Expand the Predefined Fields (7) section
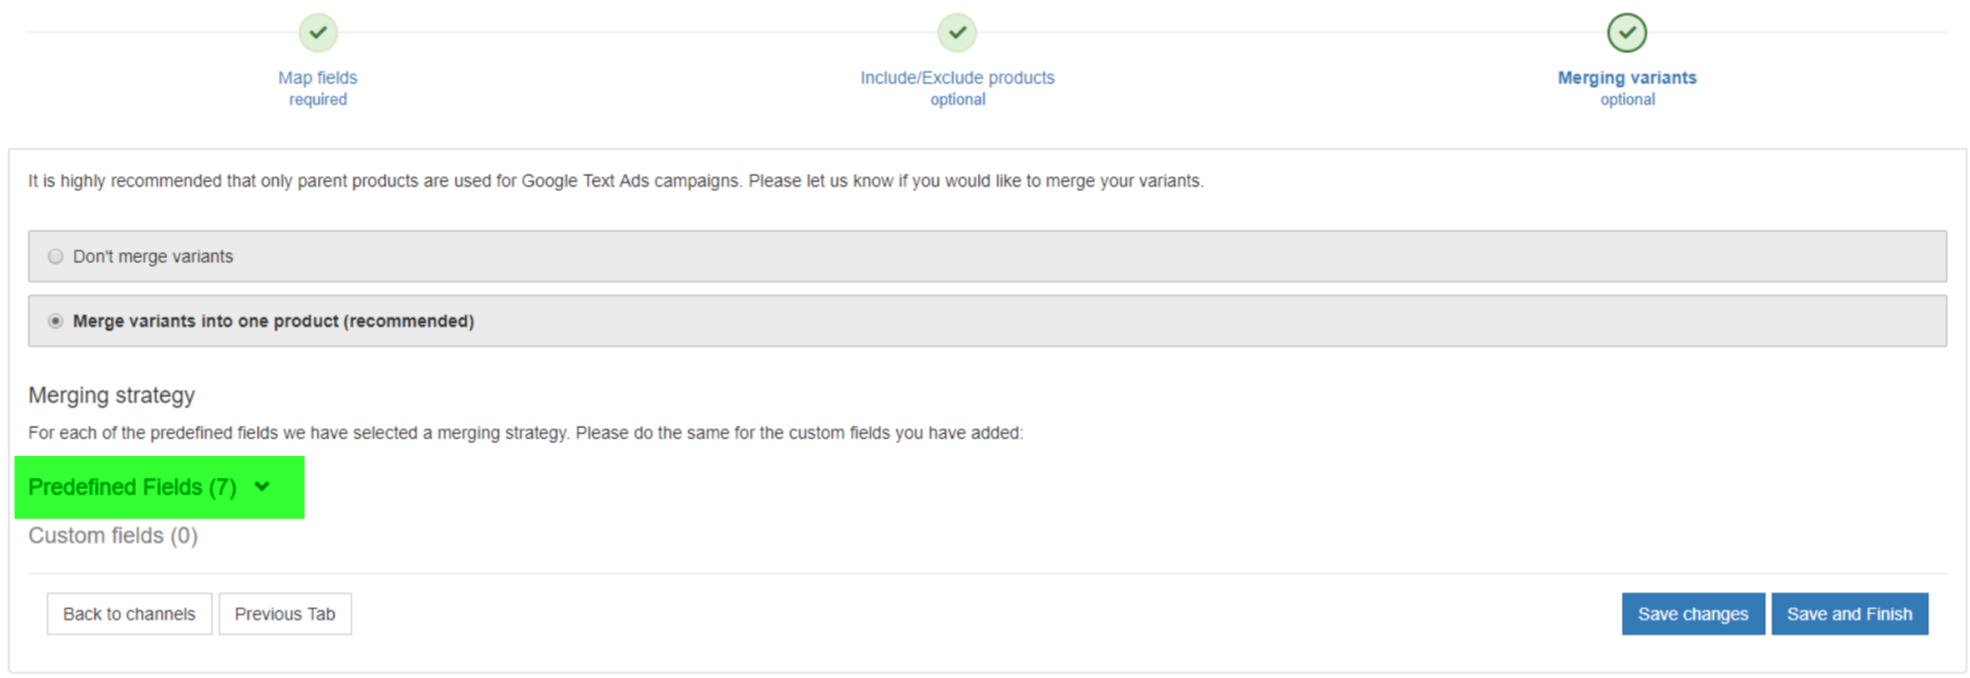The image size is (1970, 678). coord(132,487)
